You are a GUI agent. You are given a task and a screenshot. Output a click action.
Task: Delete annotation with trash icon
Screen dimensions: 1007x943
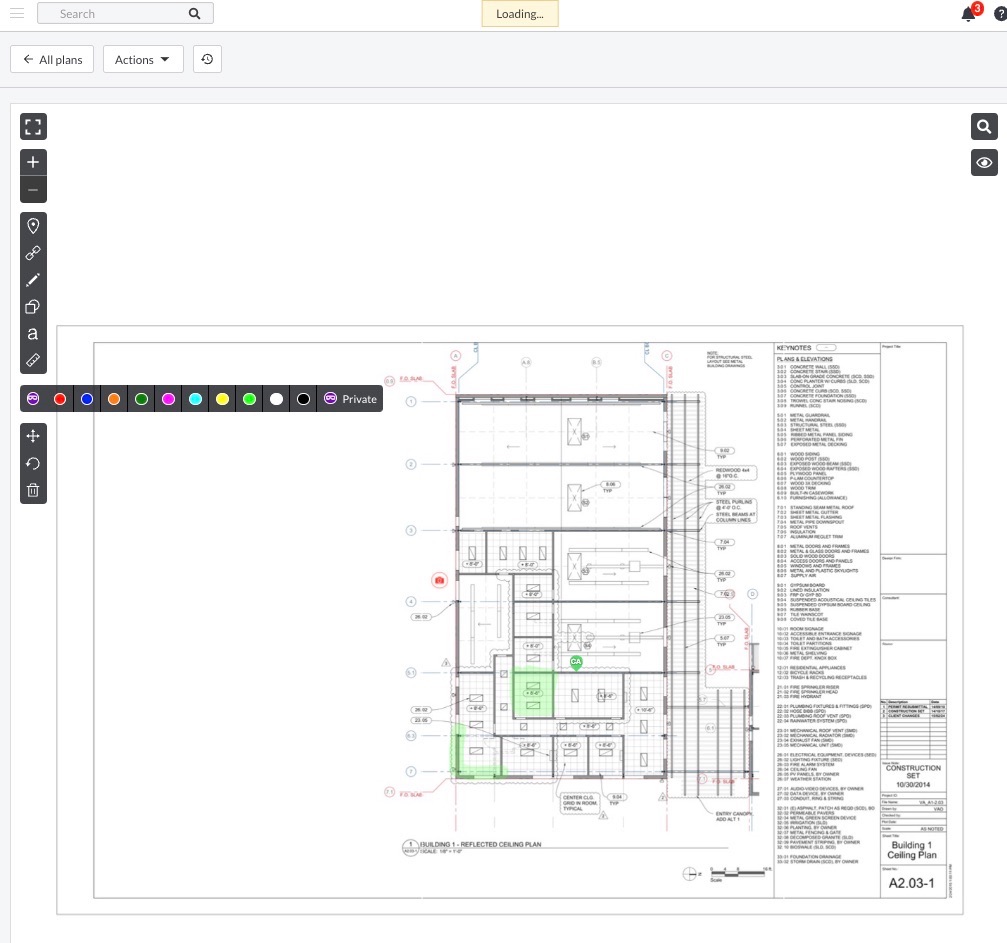coord(33,490)
